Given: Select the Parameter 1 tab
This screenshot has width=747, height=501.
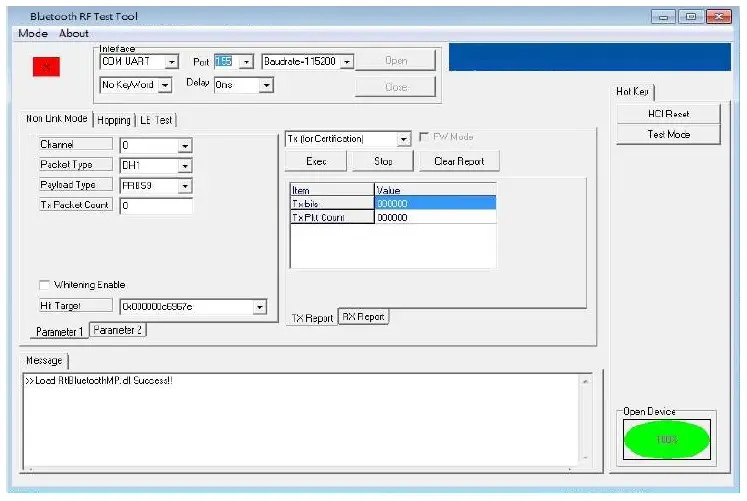Looking at the screenshot, I should point(59,331).
